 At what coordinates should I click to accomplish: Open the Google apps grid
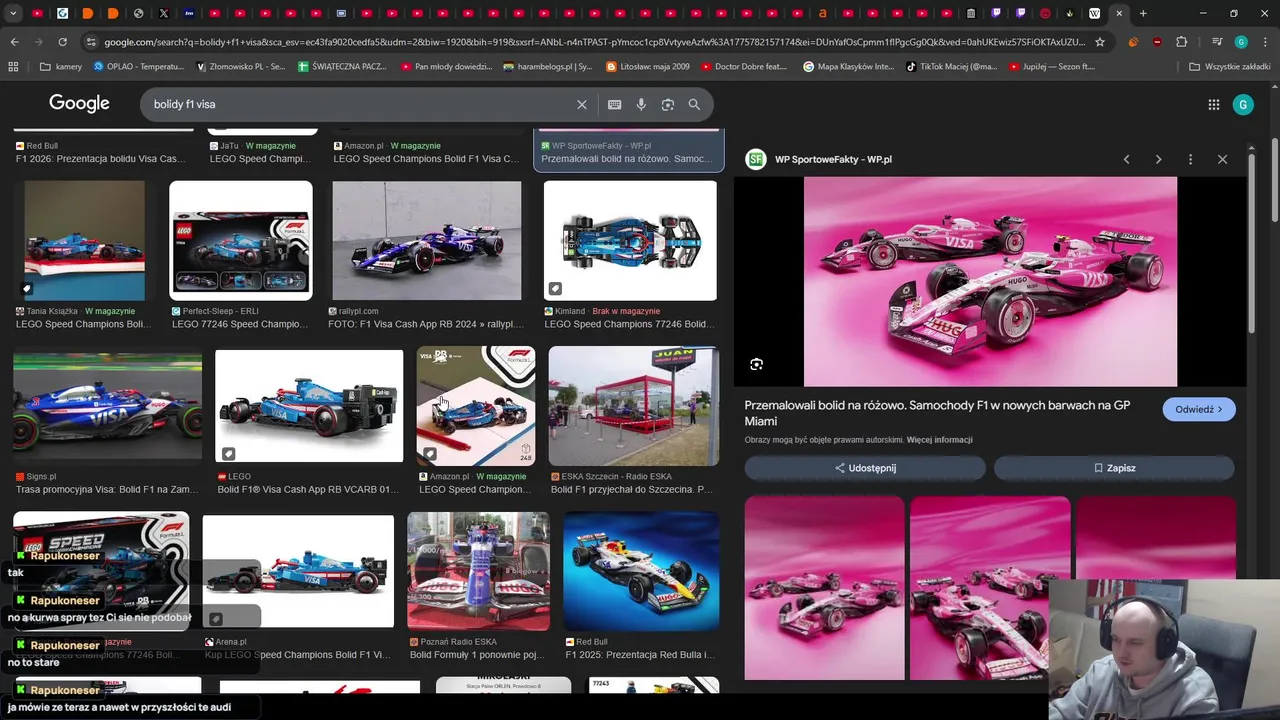(1213, 104)
